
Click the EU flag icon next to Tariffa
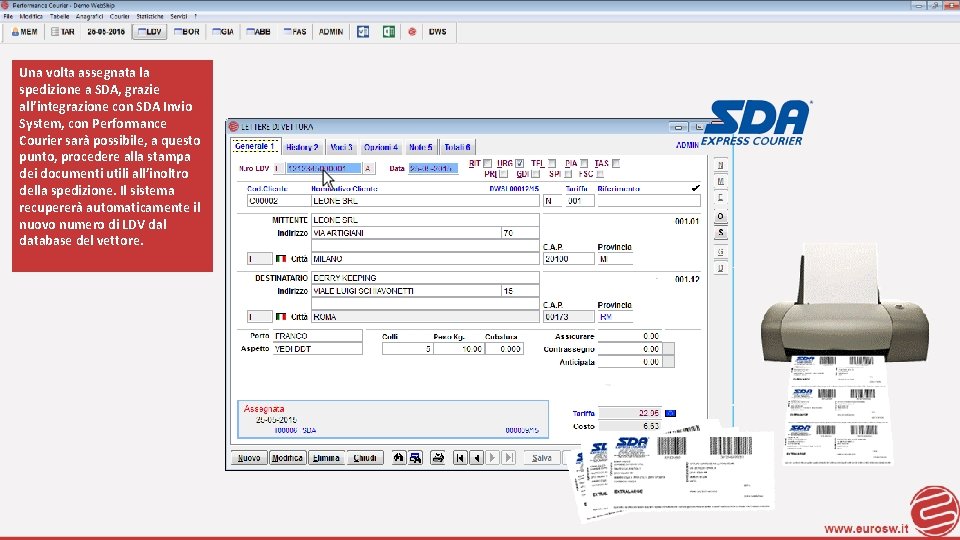(x=670, y=413)
